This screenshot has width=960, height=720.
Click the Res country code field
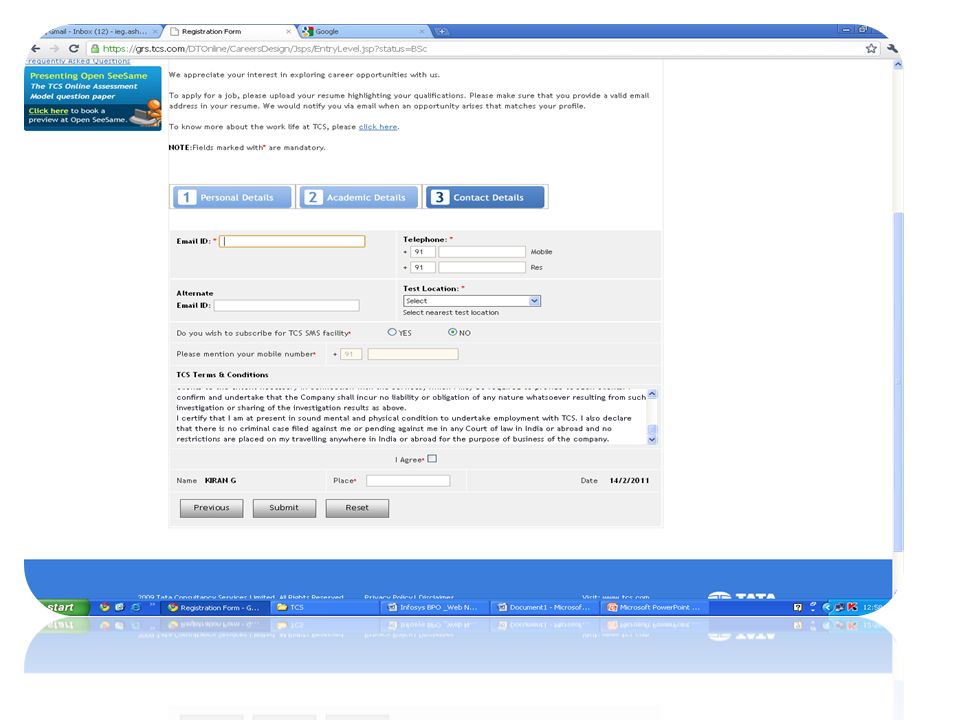tap(422, 268)
